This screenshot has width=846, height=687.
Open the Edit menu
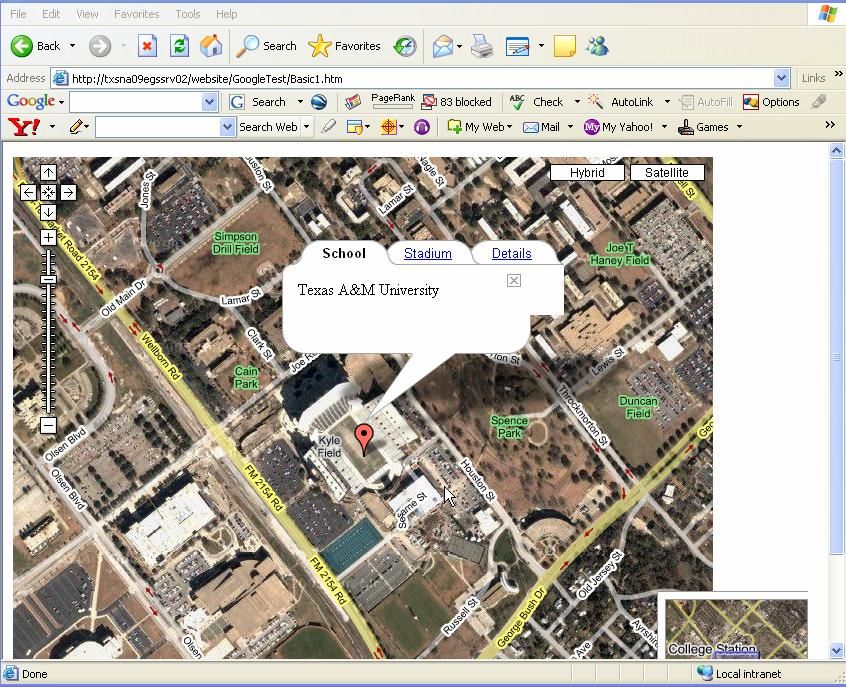point(51,14)
